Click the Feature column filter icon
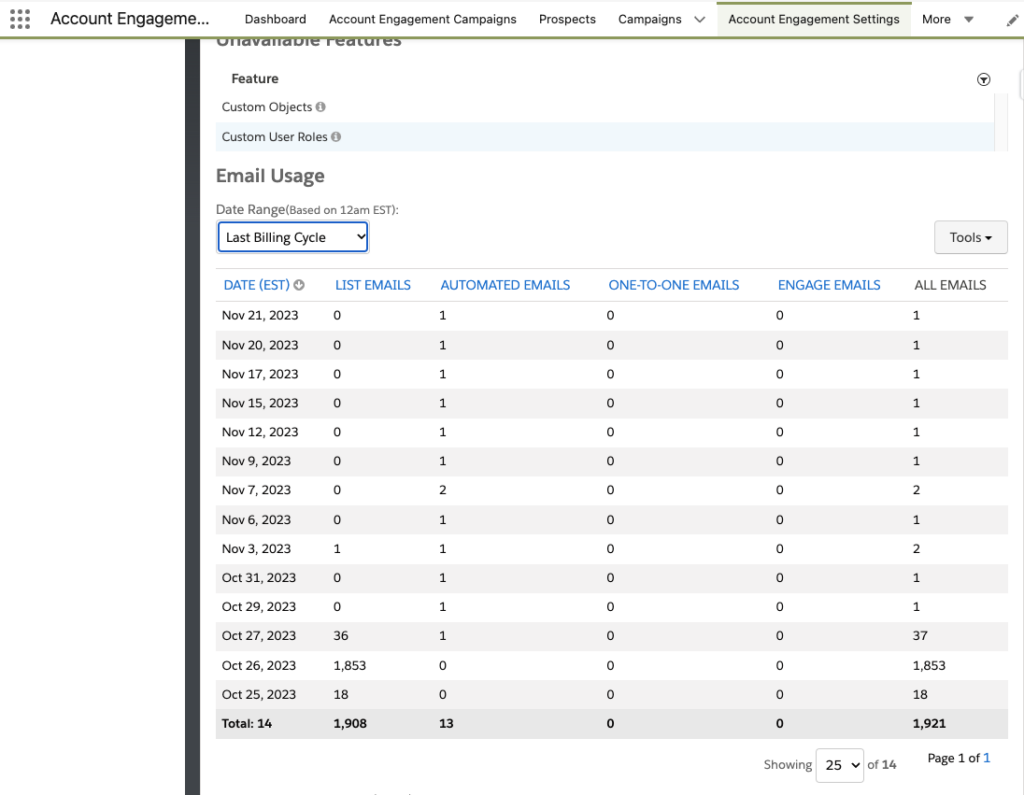Image resolution: width=1024 pixels, height=795 pixels. pos(983,80)
